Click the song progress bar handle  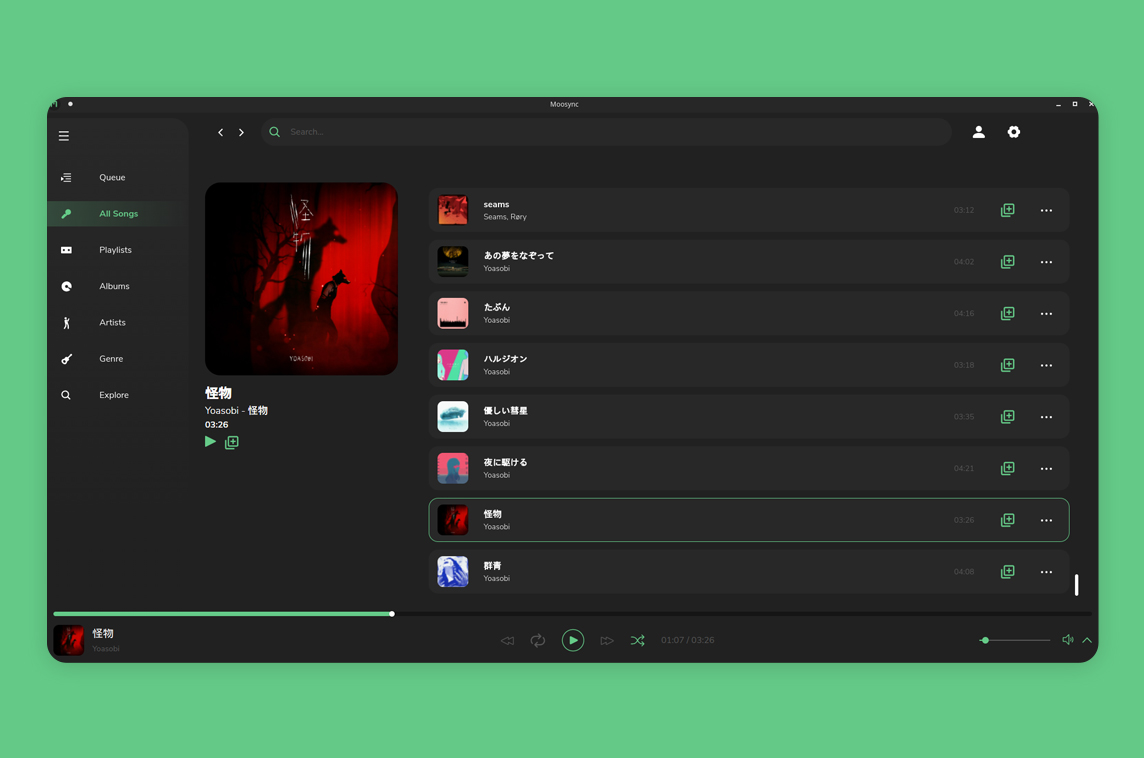point(392,614)
